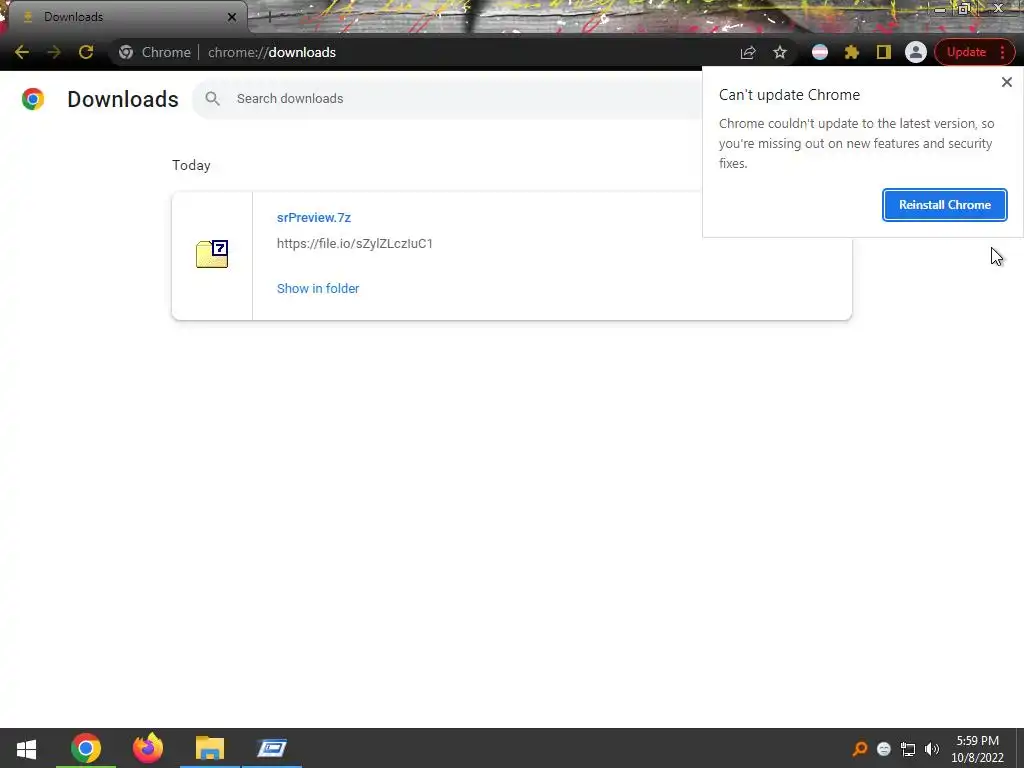This screenshot has width=1024, height=768.
Task: Click the Chrome logo beside Downloads
Action: click(33, 99)
